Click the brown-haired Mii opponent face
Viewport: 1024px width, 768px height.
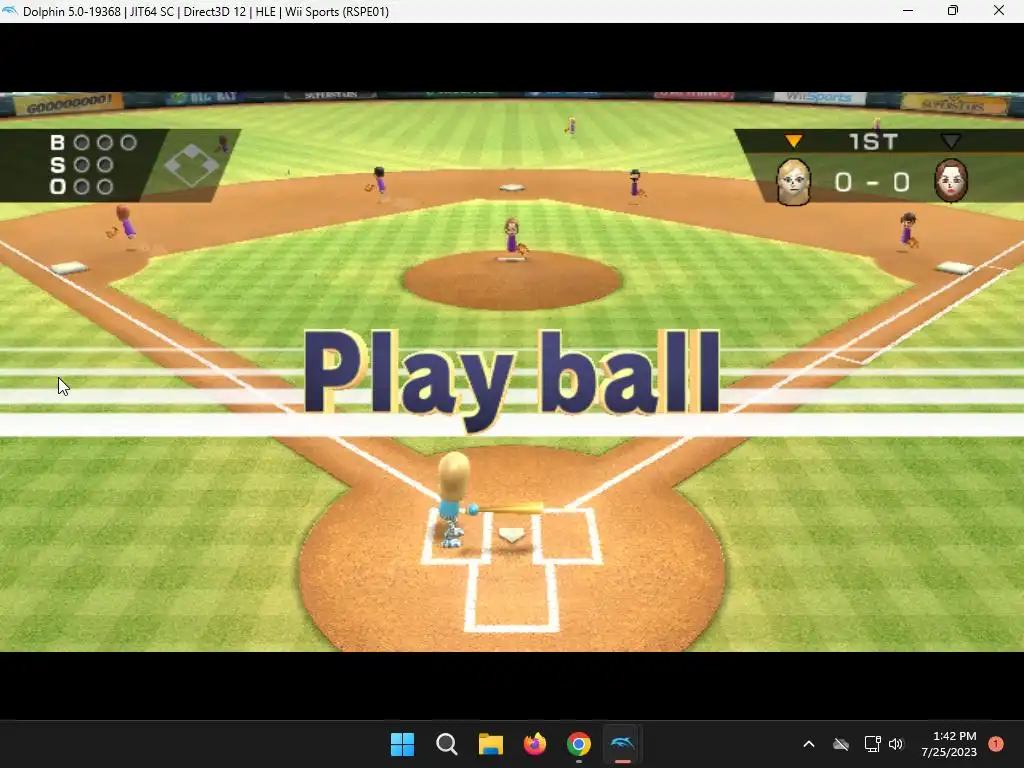pyautogui.click(x=951, y=180)
